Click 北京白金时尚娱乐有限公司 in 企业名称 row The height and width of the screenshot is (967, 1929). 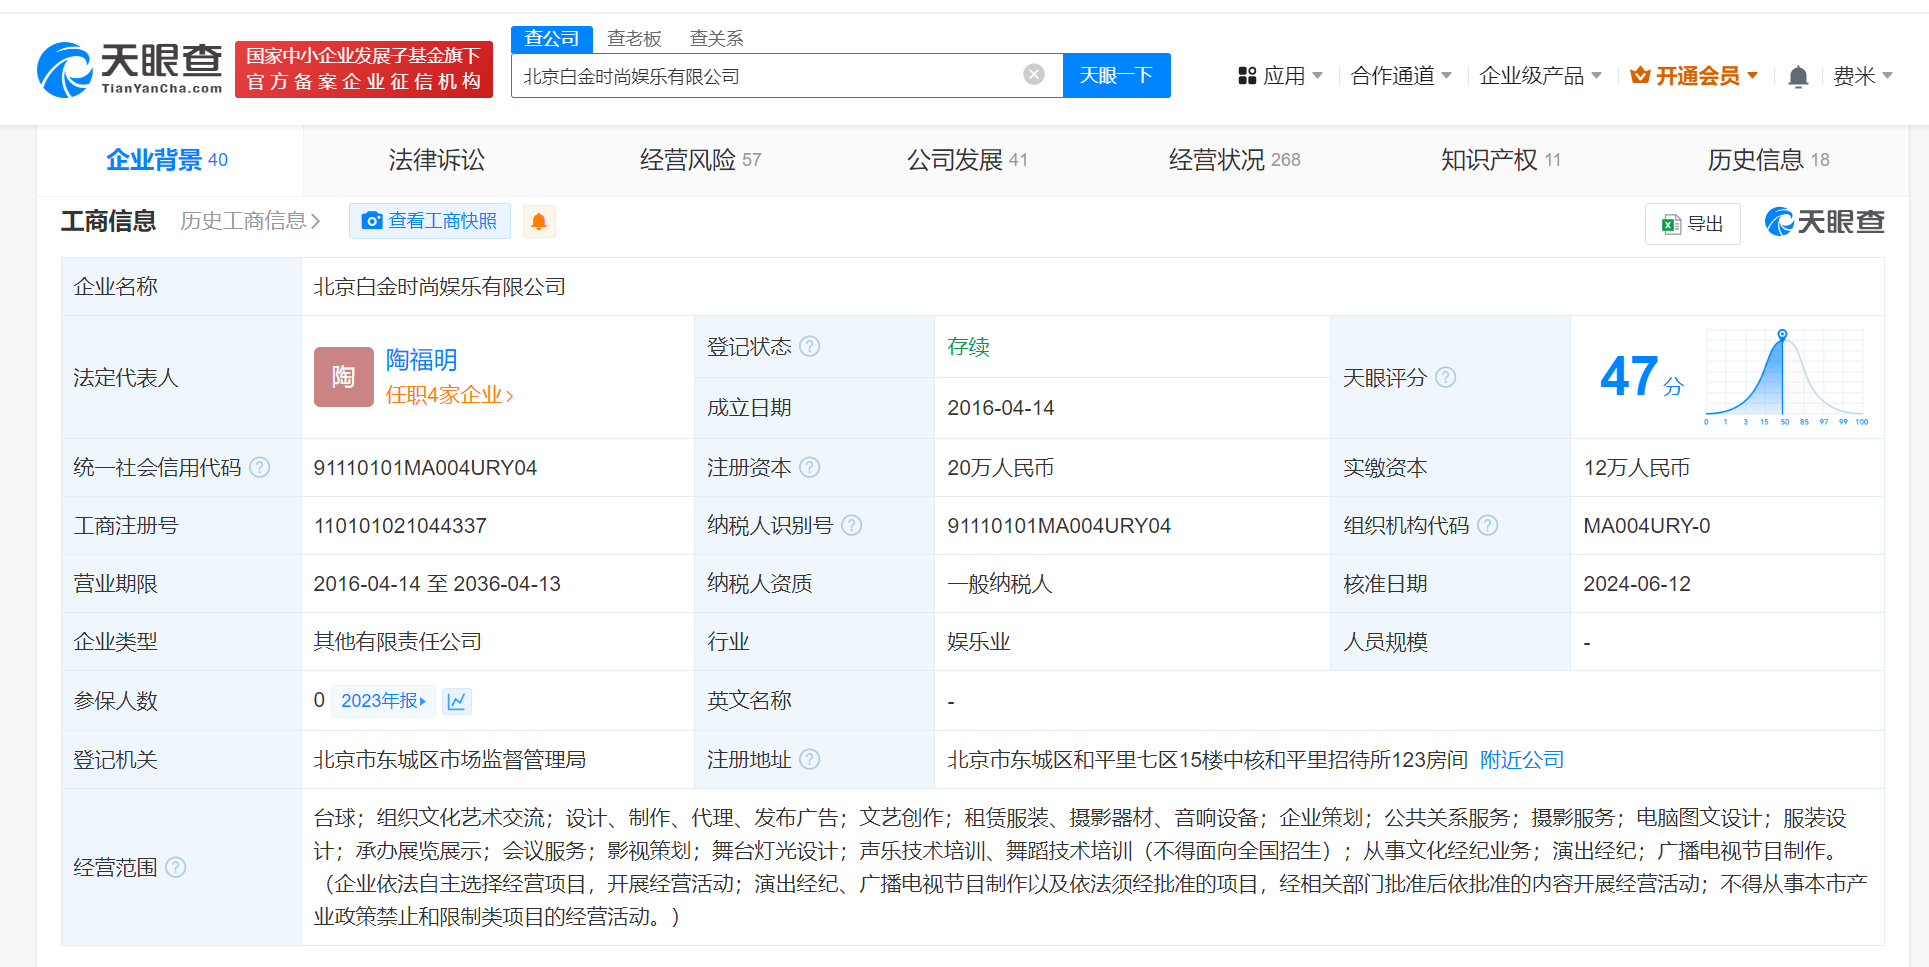(x=439, y=287)
